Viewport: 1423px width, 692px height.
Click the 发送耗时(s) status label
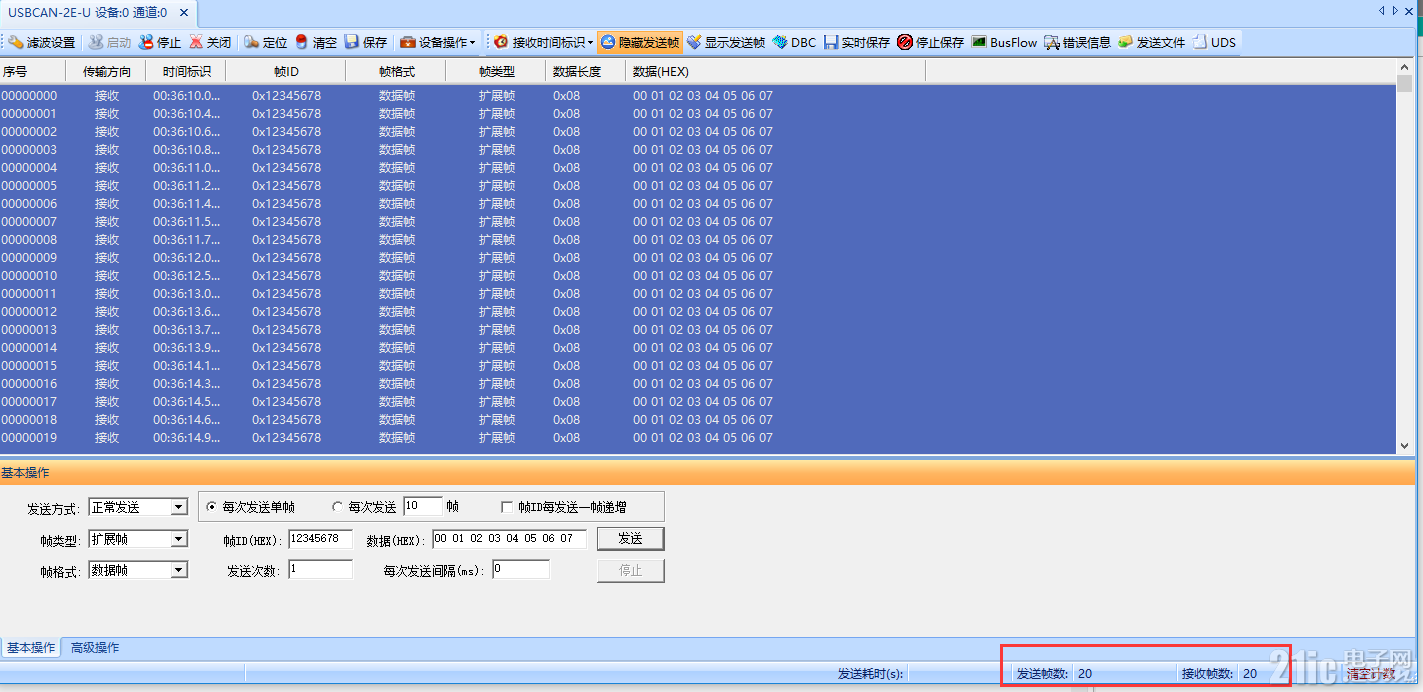(870, 673)
